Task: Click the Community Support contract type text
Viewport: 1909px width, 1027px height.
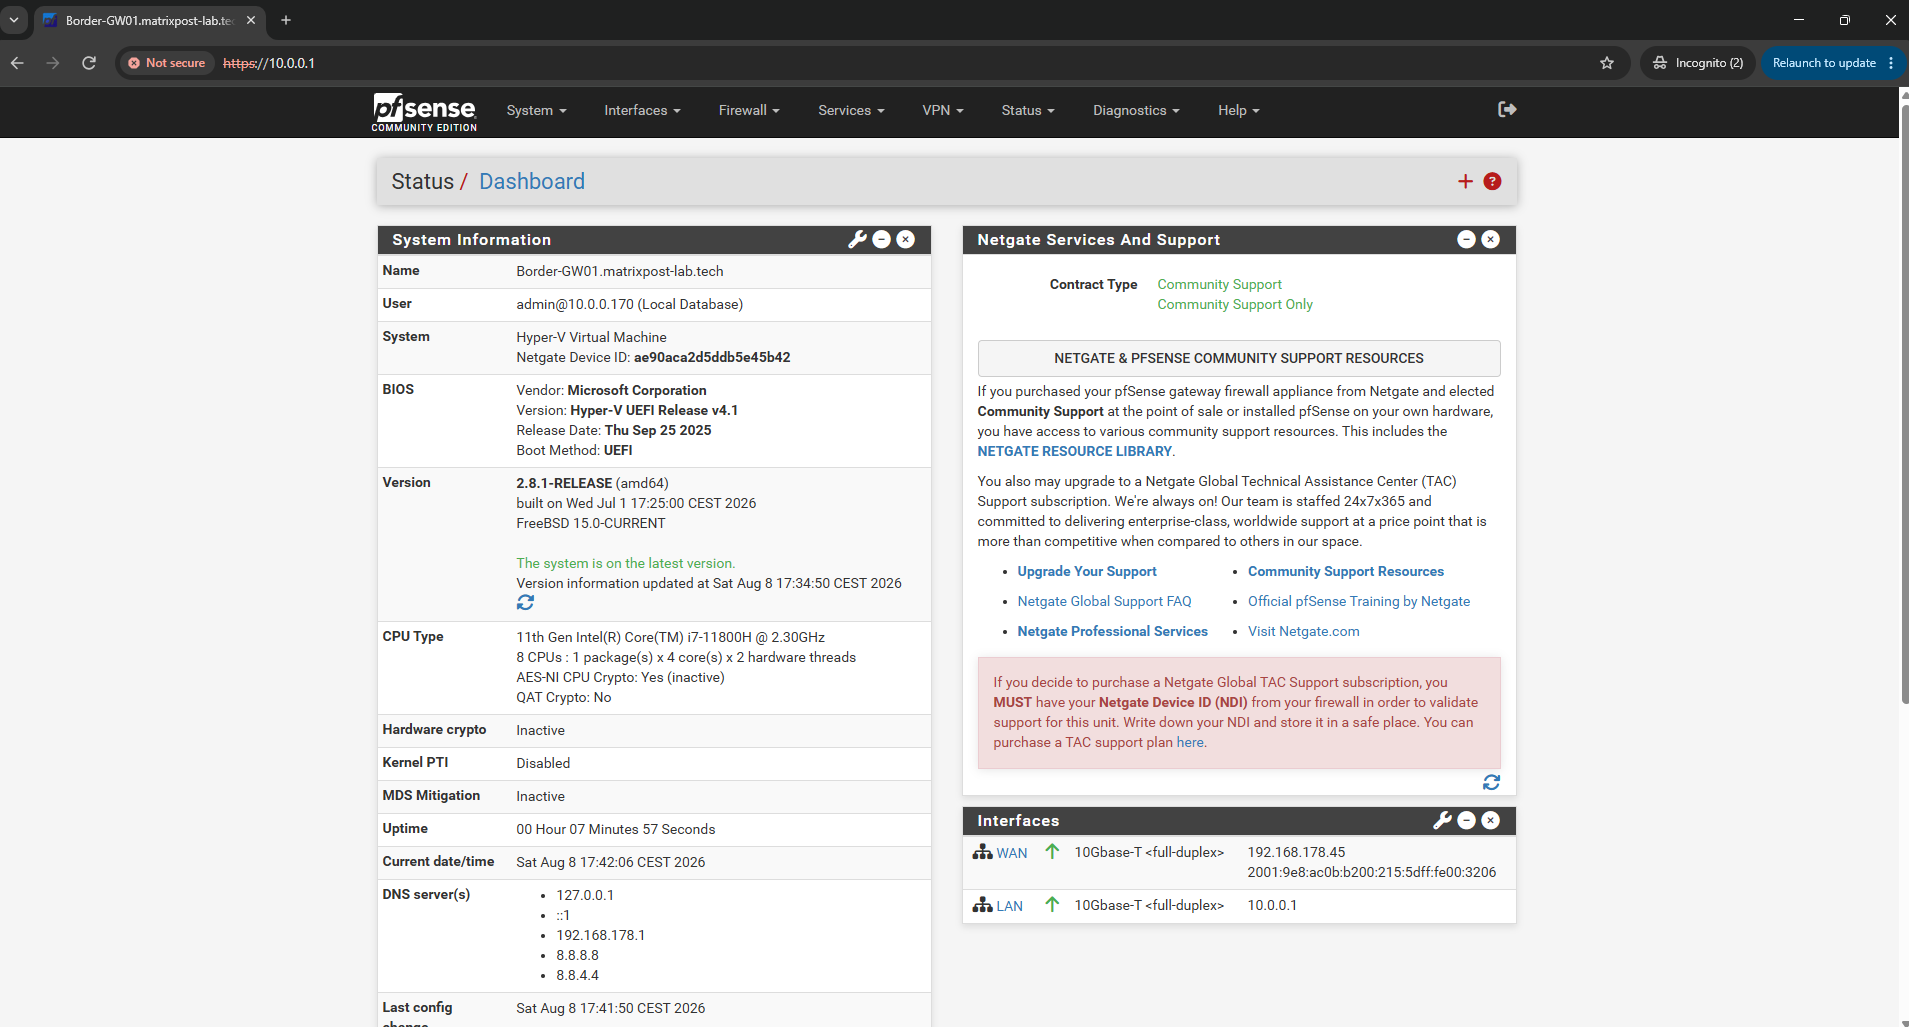Action: point(1220,284)
